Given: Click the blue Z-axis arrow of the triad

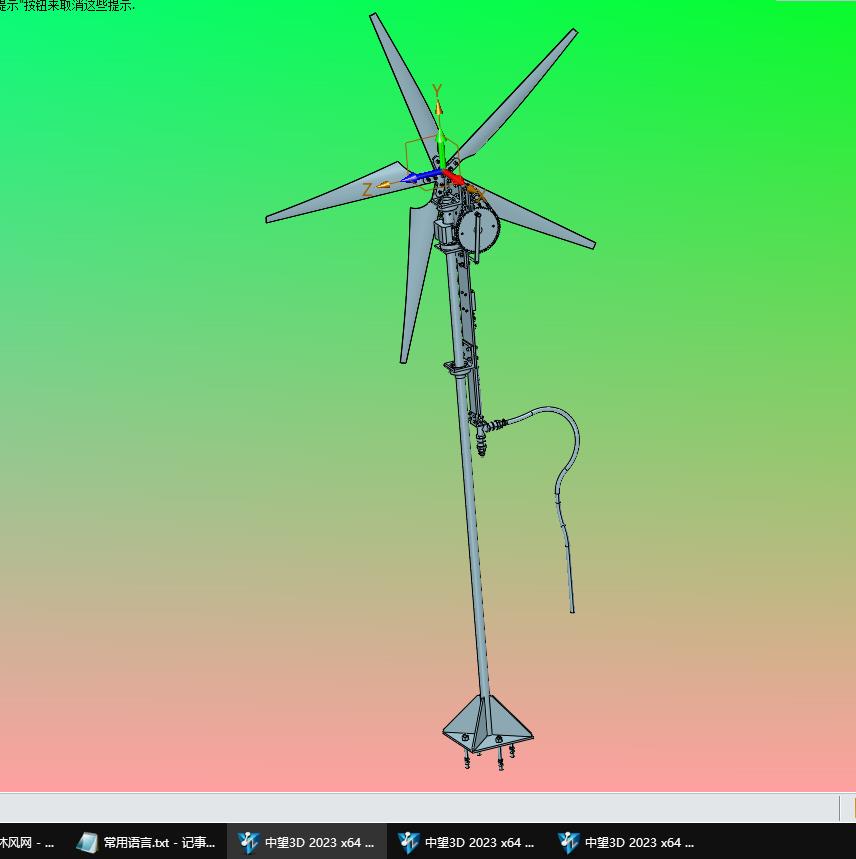Looking at the screenshot, I should [x=421, y=176].
